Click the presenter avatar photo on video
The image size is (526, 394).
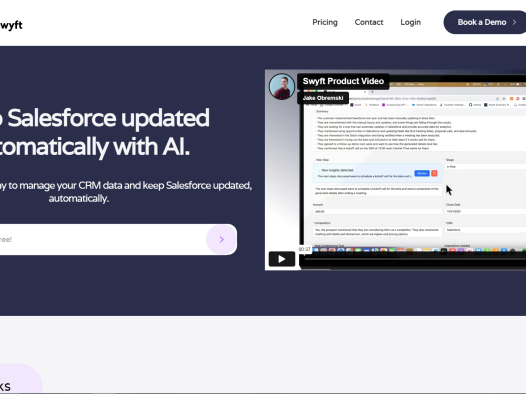click(282, 87)
